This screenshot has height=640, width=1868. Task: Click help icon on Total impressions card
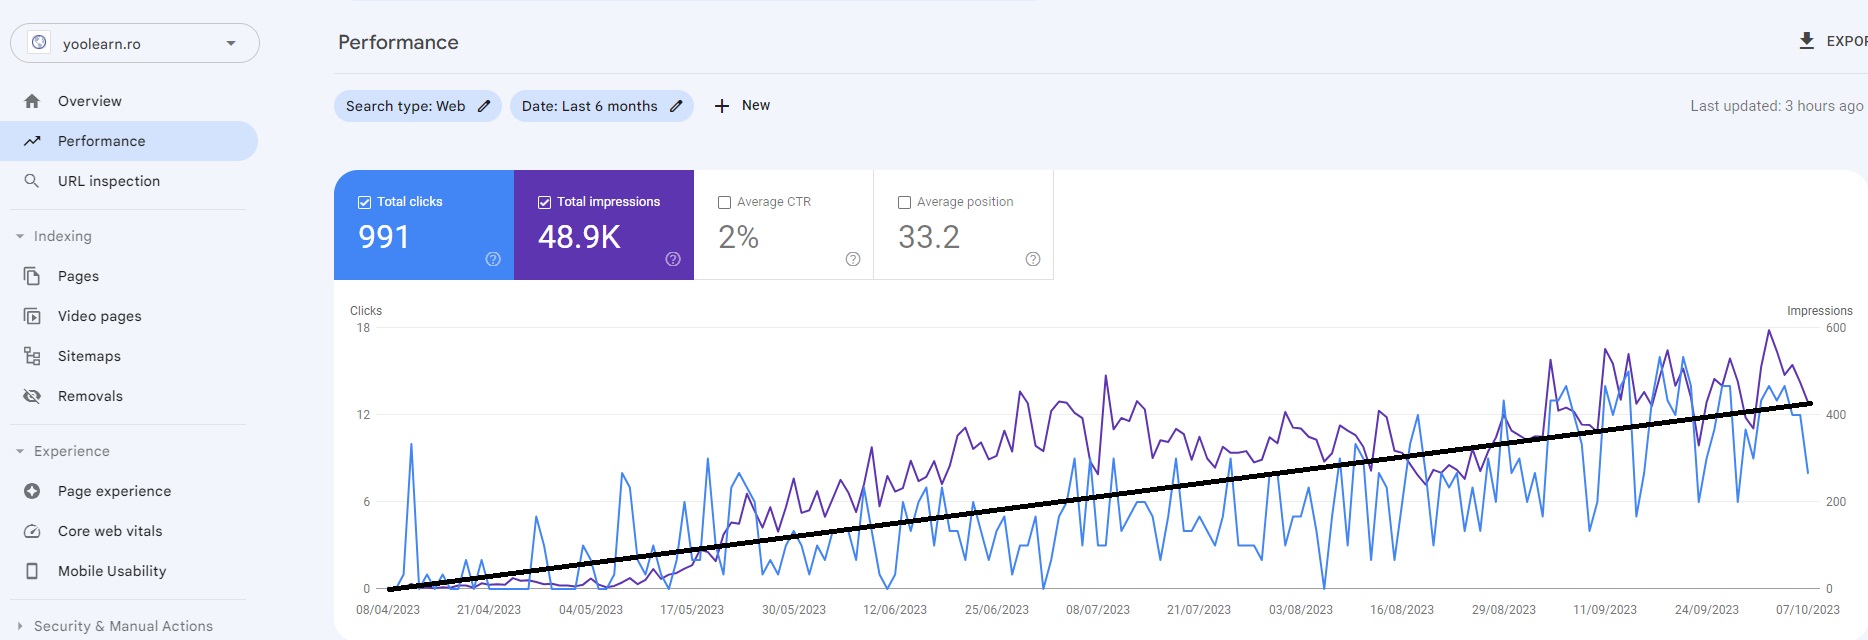coord(673,259)
